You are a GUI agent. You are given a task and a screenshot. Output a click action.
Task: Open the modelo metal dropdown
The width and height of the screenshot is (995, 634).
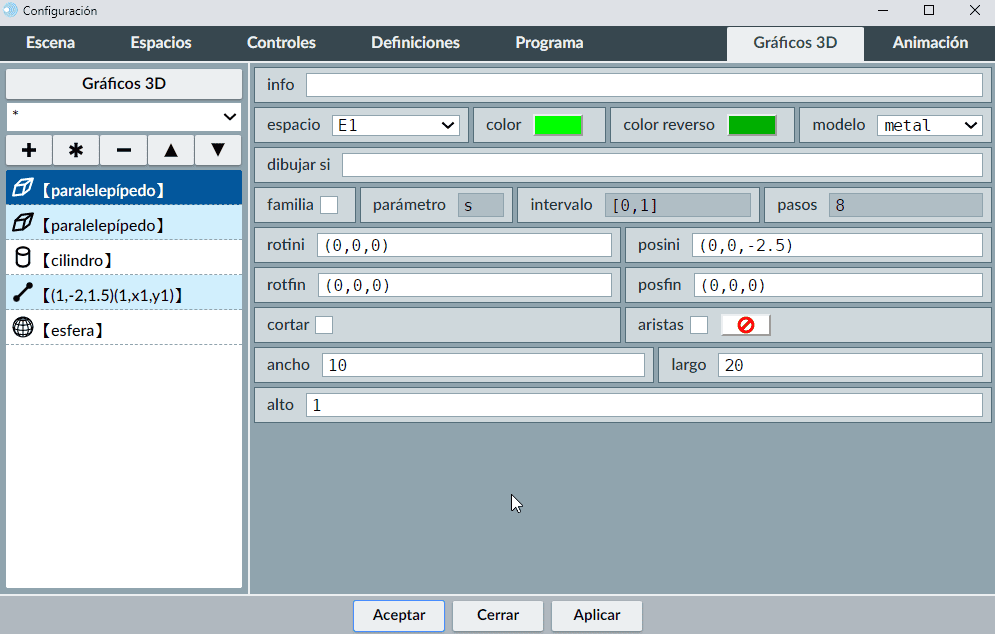coord(929,125)
